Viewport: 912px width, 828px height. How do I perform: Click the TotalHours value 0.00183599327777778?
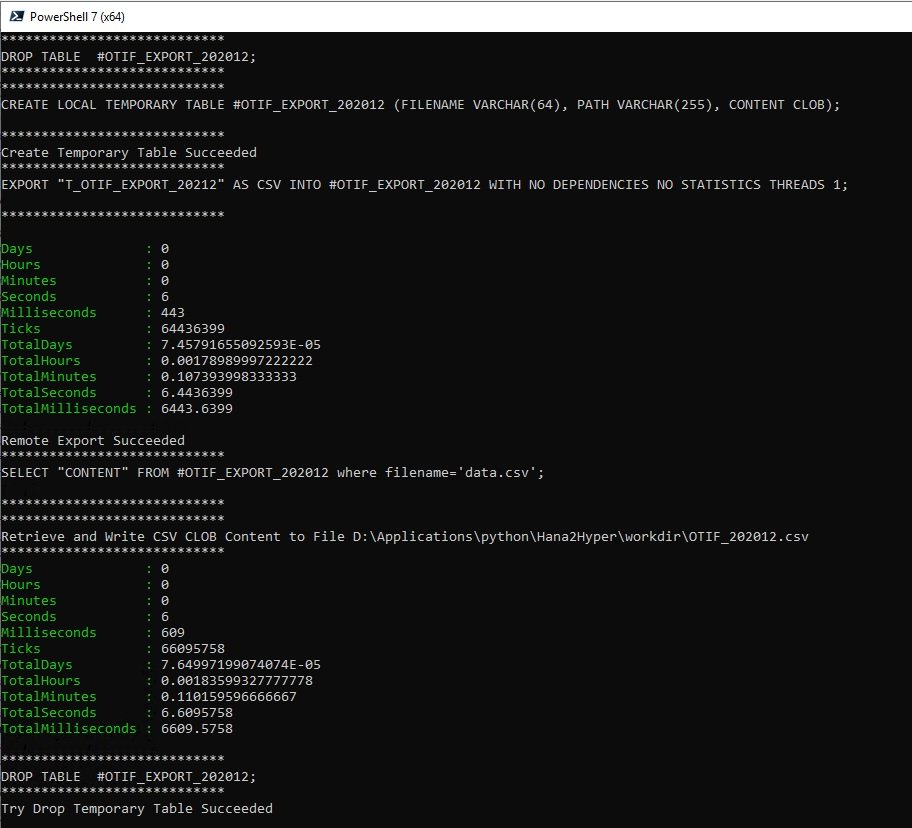pyautogui.click(x=237, y=680)
